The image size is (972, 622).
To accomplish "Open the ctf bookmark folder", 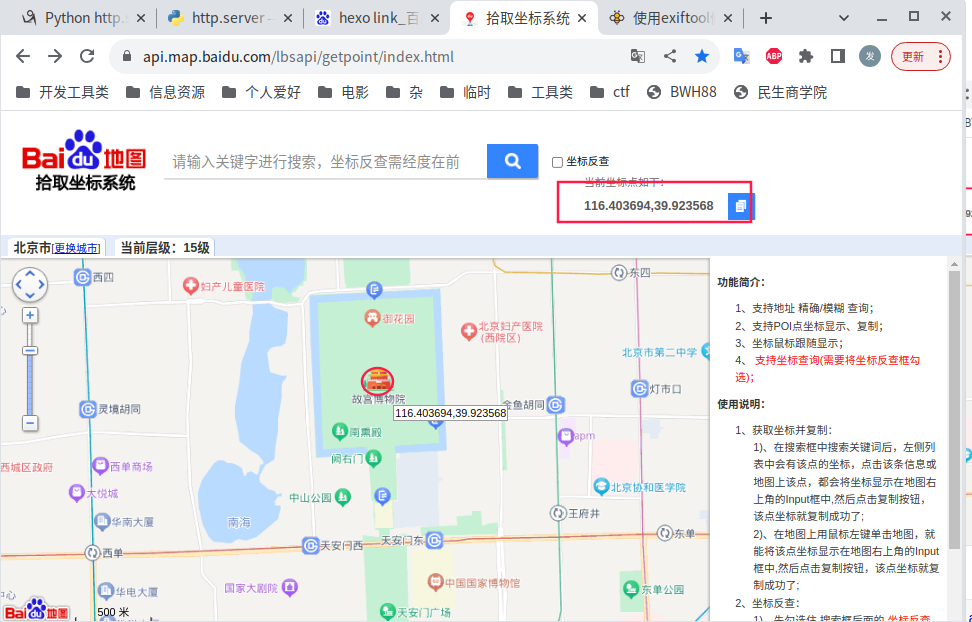I will [609, 92].
